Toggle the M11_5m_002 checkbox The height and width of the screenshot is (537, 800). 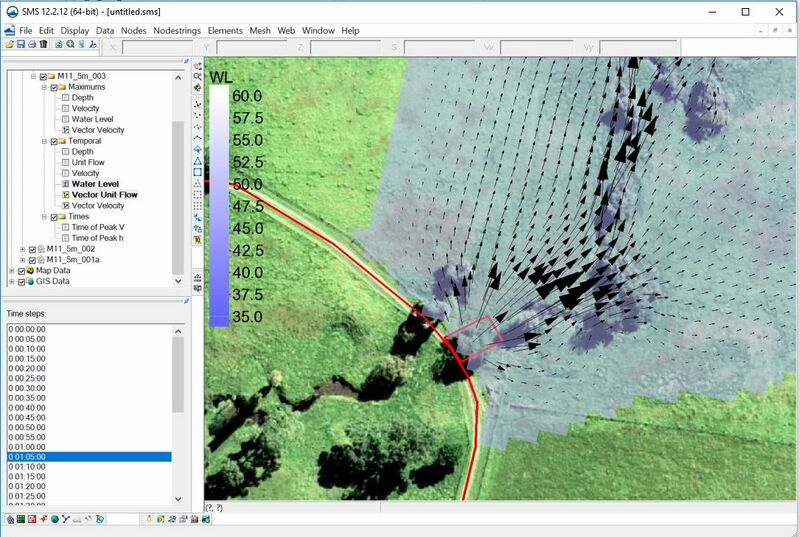tap(32, 249)
